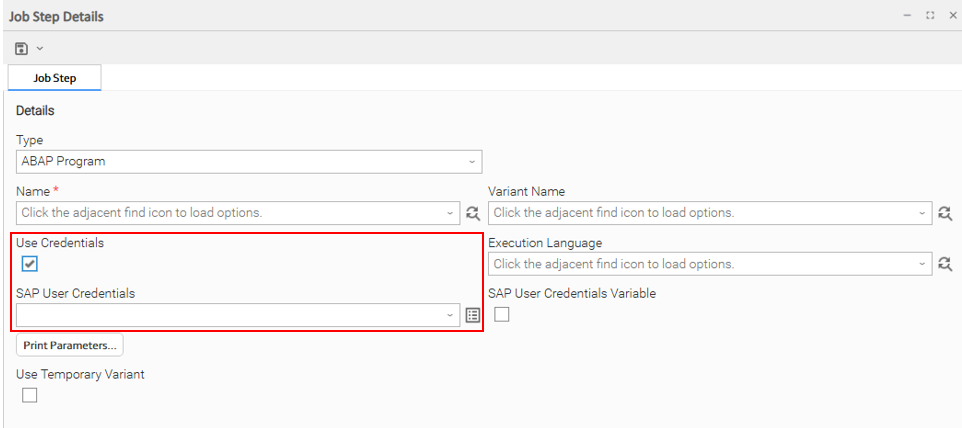Click the find icon beside Execution Language
962x428 pixels.
[x=945, y=264]
